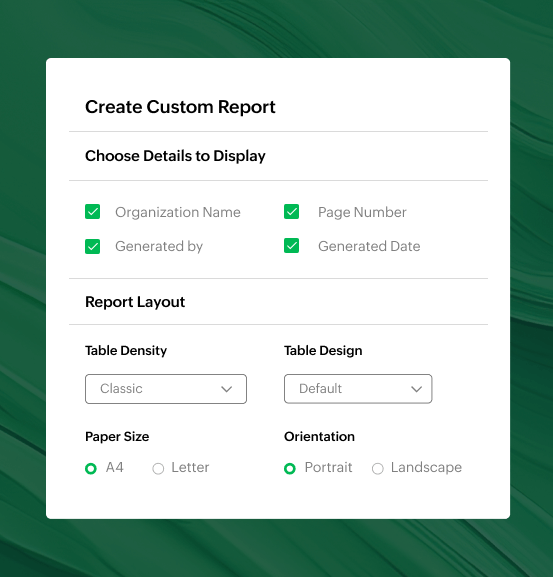Choose the Landscape orientation radio button
553x577 pixels.
(x=377, y=468)
